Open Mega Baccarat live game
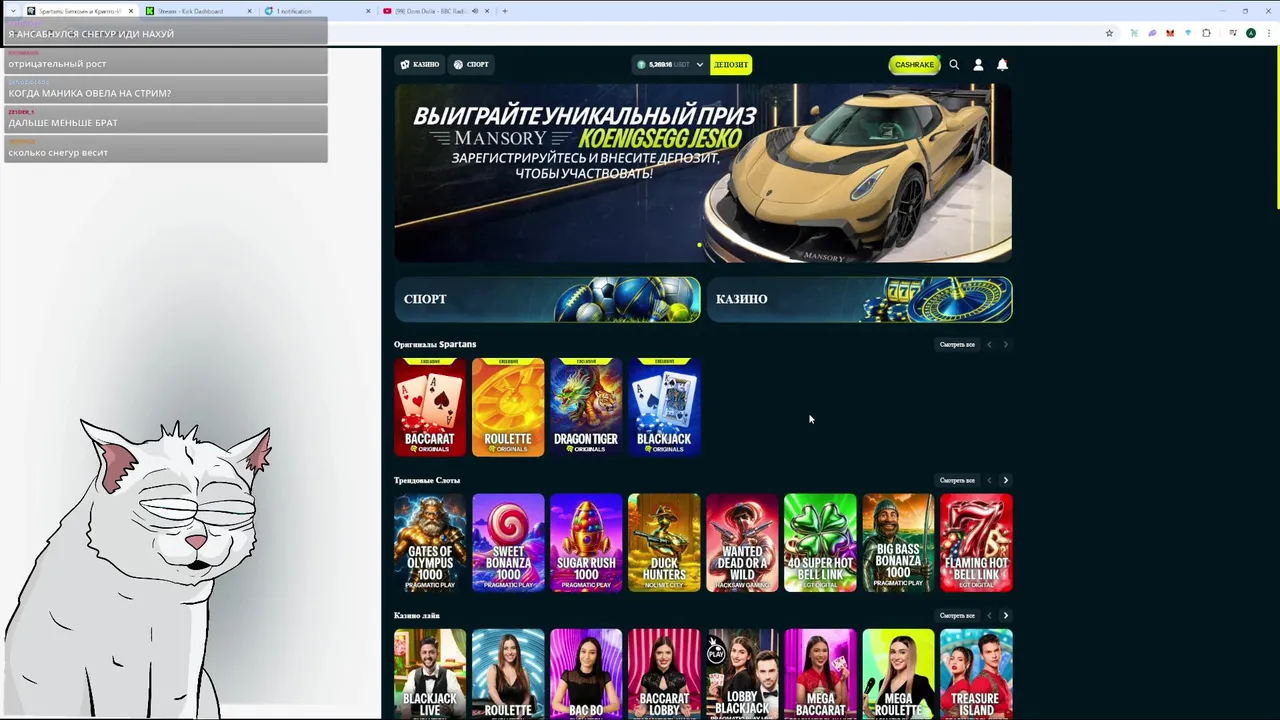 (x=820, y=674)
